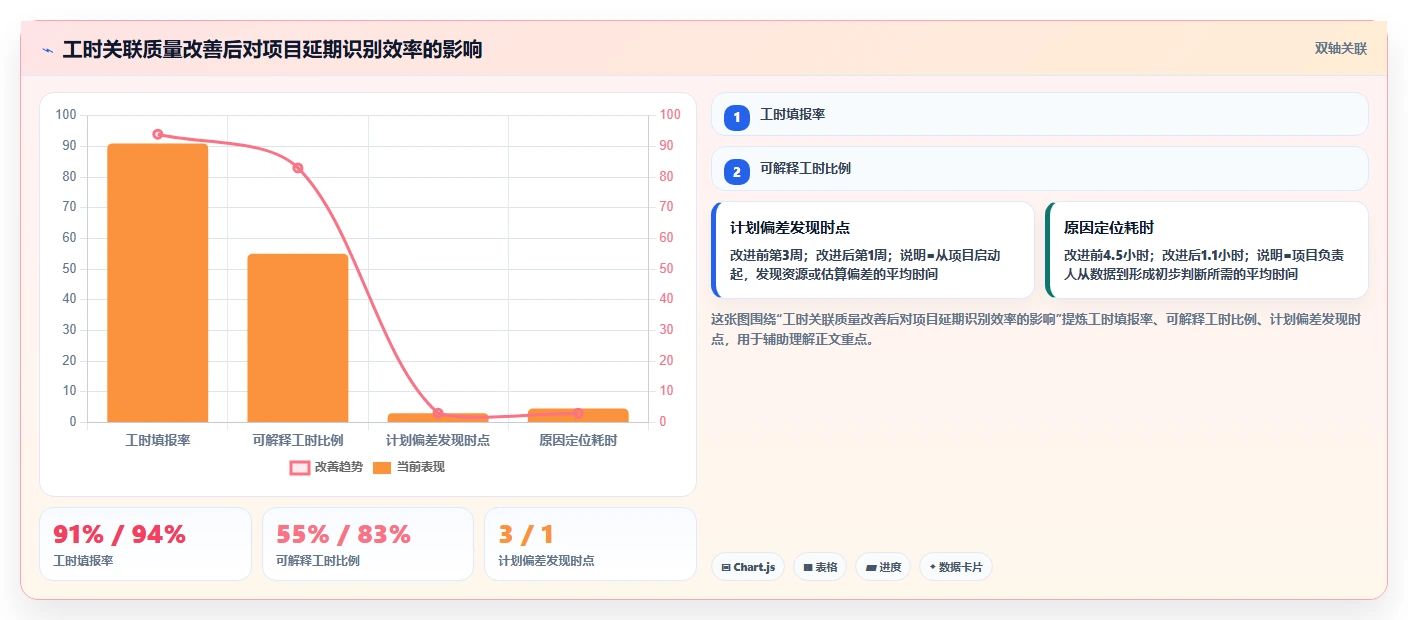Screen dimensions: 1408x620
Task: Open the 可解释工时比例 list item
Action: click(1040, 169)
